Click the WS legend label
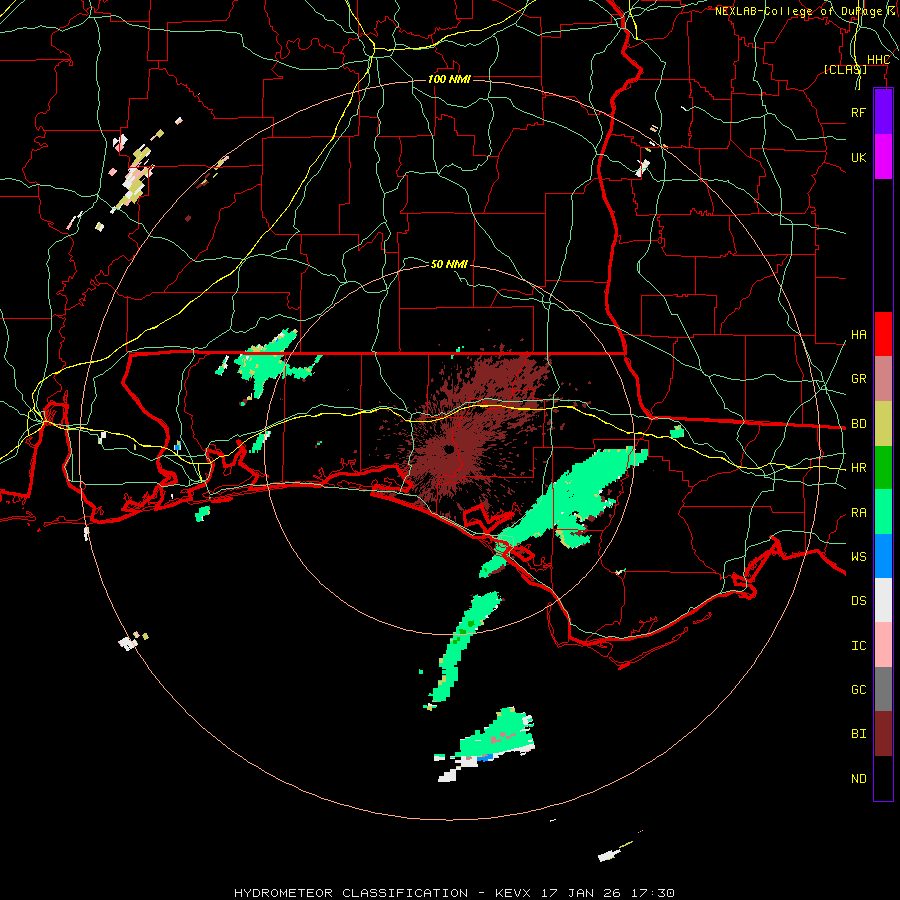900x900 pixels. click(x=858, y=557)
